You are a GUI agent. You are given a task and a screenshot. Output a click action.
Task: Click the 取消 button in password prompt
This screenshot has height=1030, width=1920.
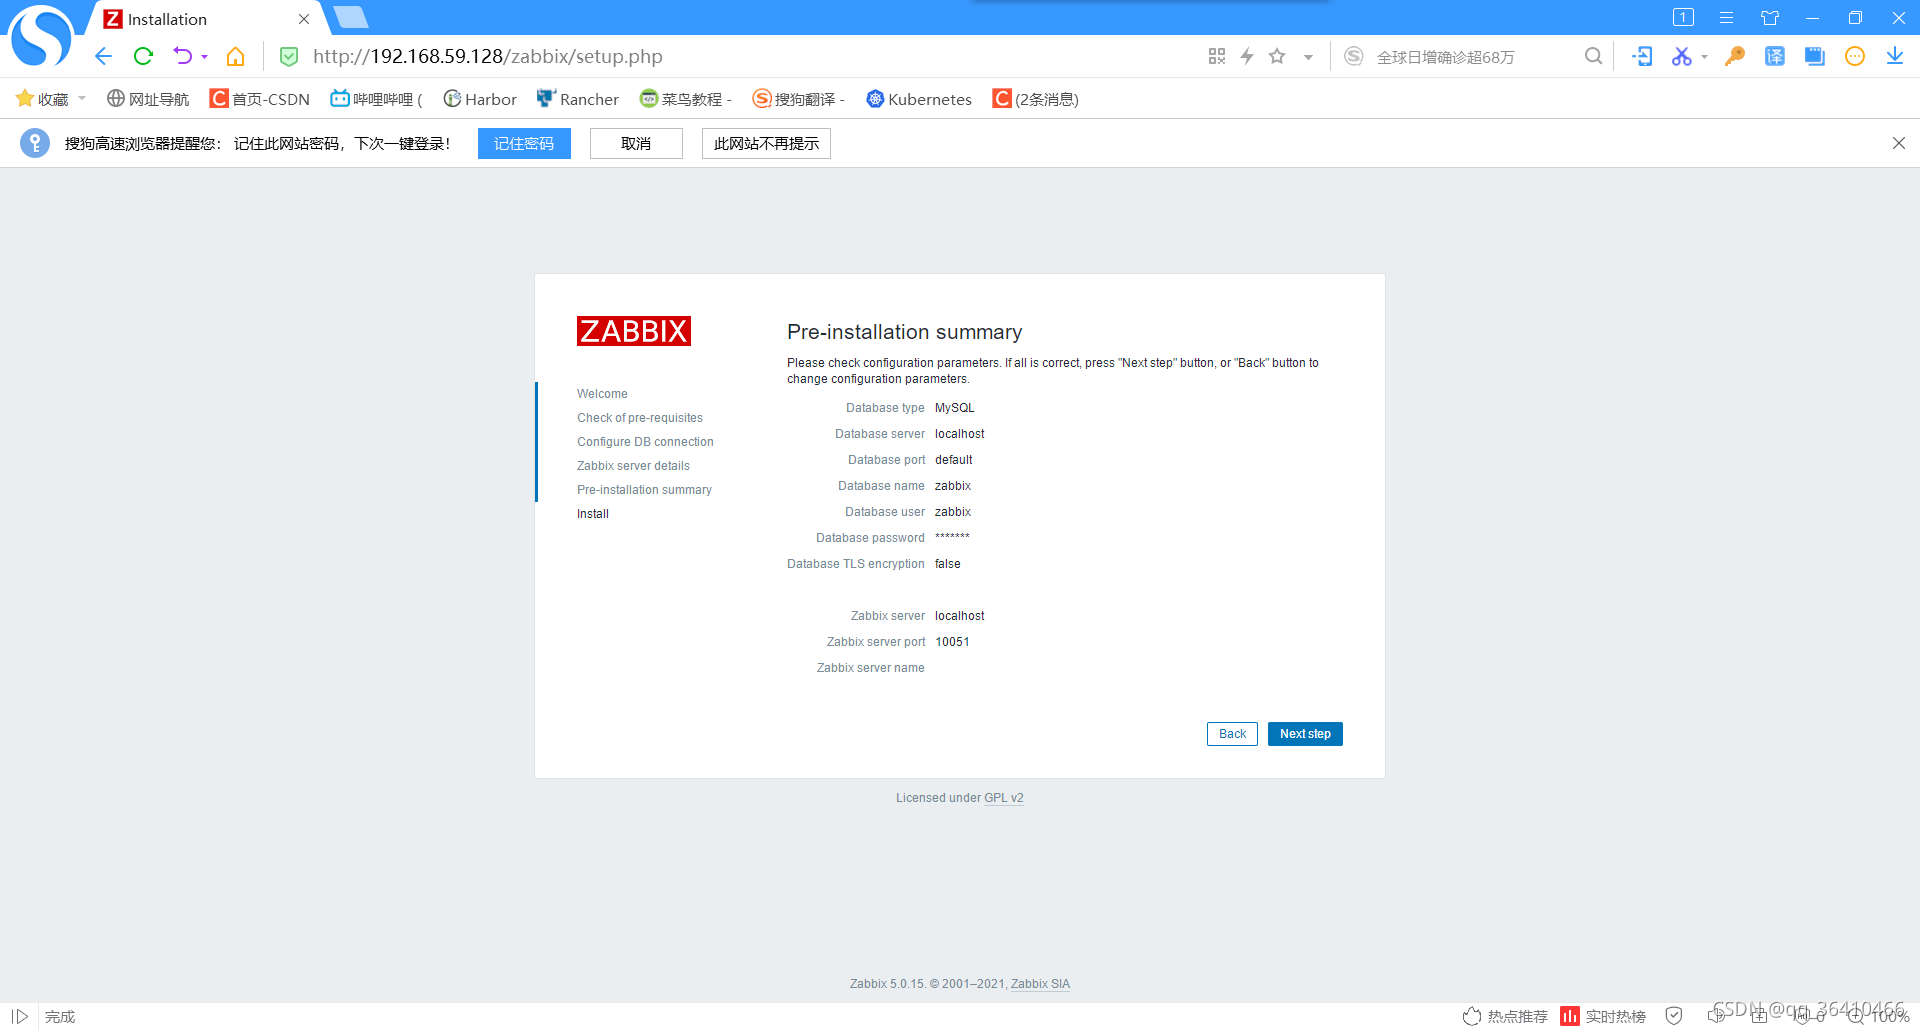[x=636, y=143]
